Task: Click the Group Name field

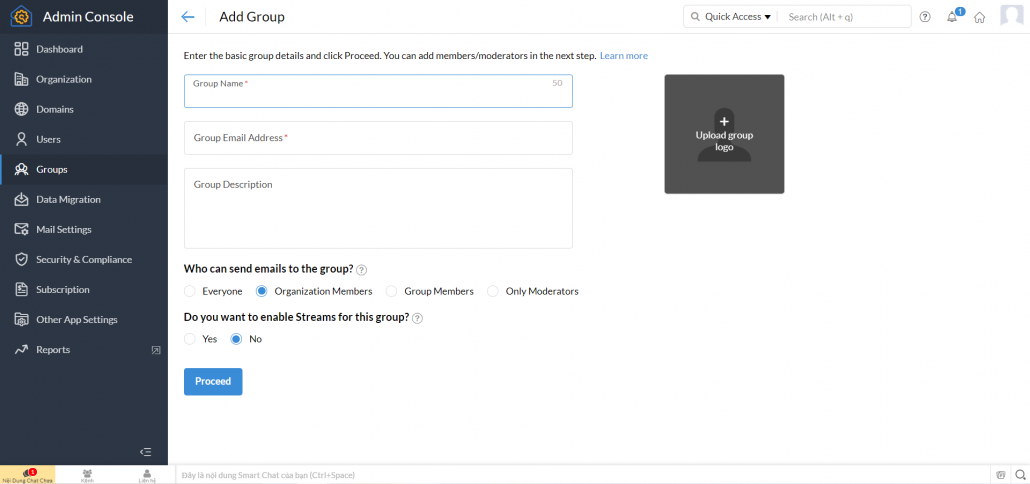Action: point(378,91)
